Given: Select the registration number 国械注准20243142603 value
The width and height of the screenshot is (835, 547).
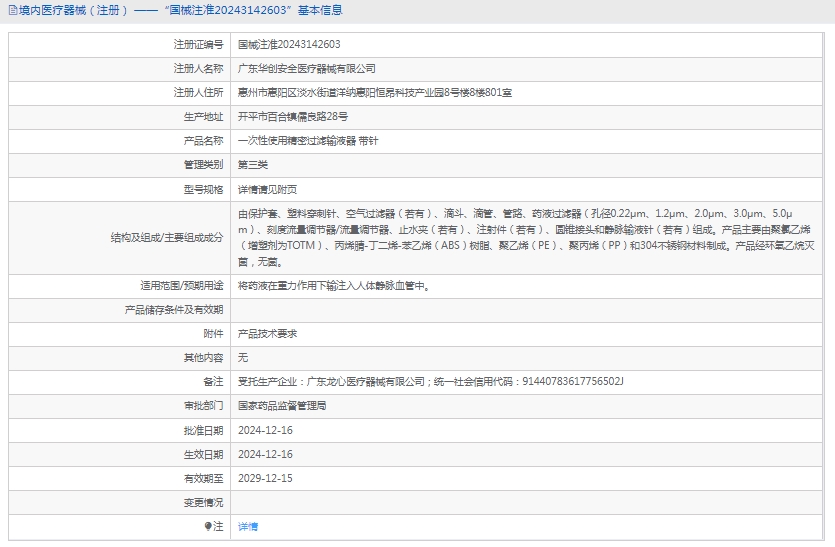Looking at the screenshot, I should tap(289, 45).
